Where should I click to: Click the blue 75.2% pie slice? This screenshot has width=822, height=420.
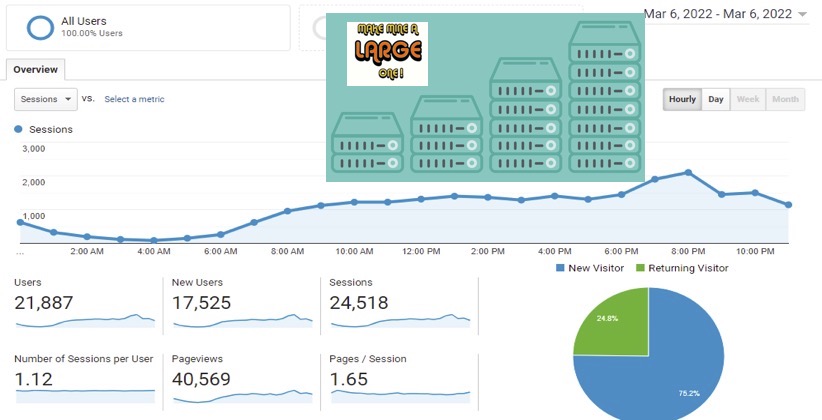[671, 367]
